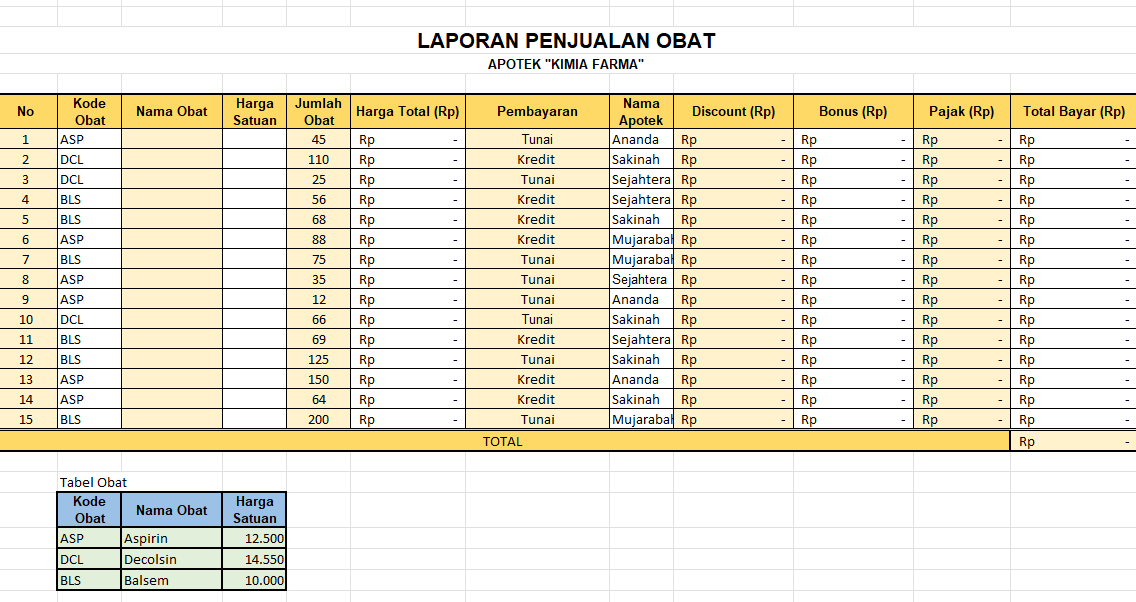The image size is (1136, 602).
Task: Click the main table Nama Obat header
Action: point(172,112)
